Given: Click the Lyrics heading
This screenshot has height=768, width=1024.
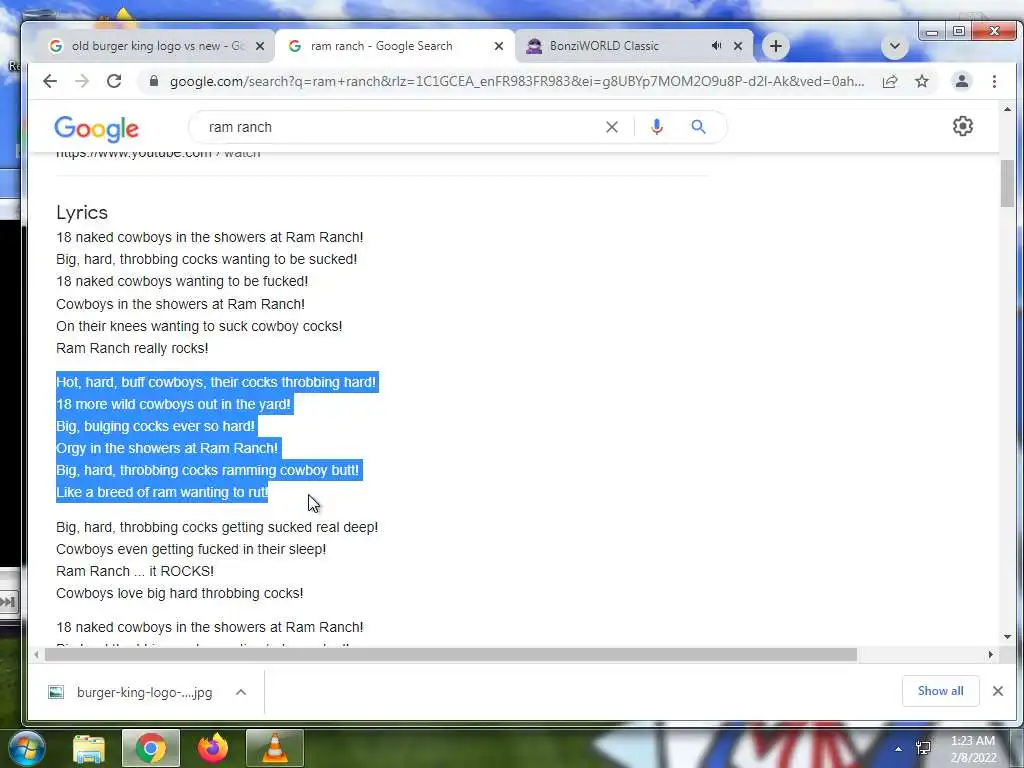Looking at the screenshot, I should point(82,212).
